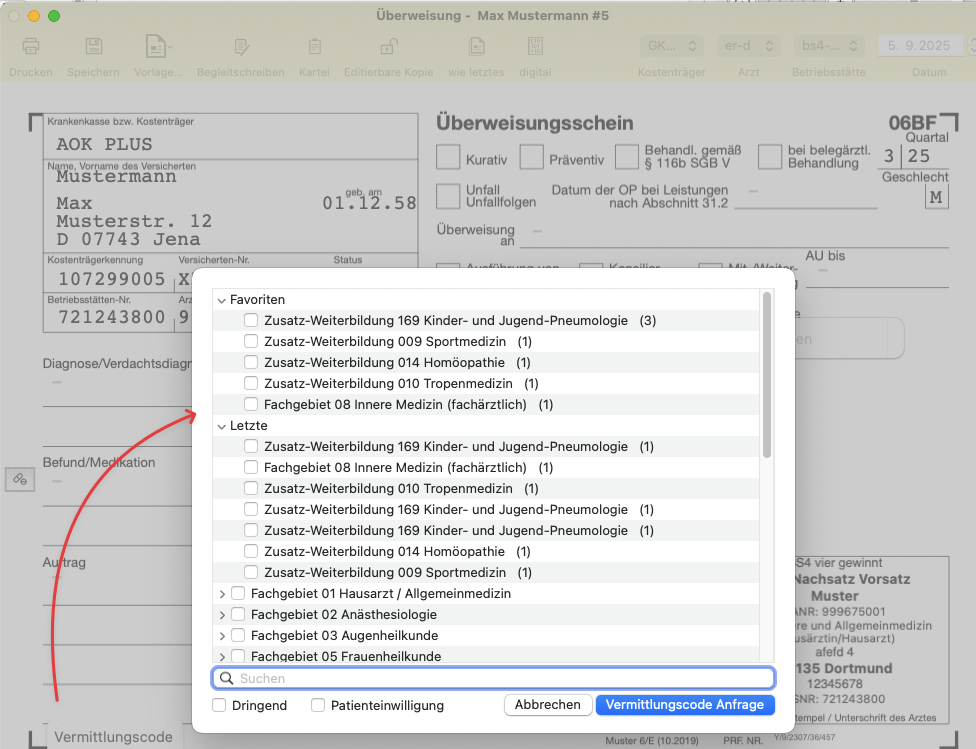Open the Arzt er-d dropdown
The height and width of the screenshot is (749, 976).
pyautogui.click(x=749, y=46)
